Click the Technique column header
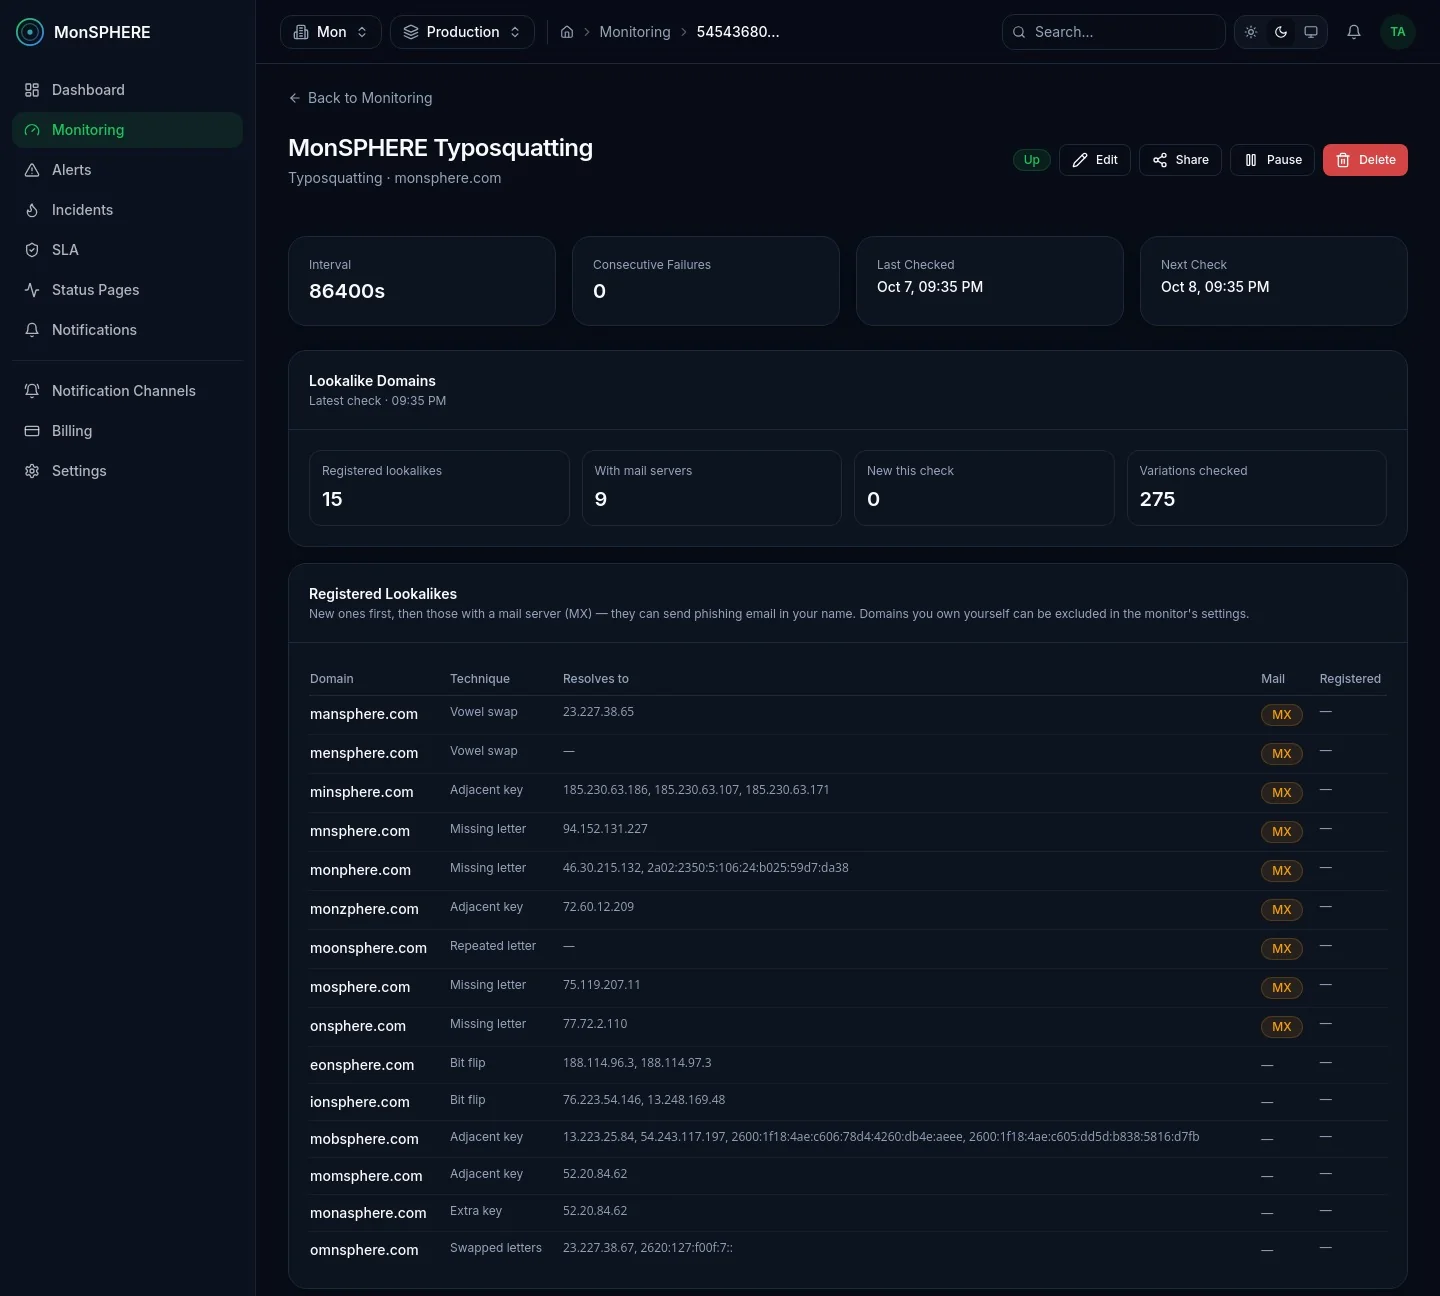 pos(480,679)
